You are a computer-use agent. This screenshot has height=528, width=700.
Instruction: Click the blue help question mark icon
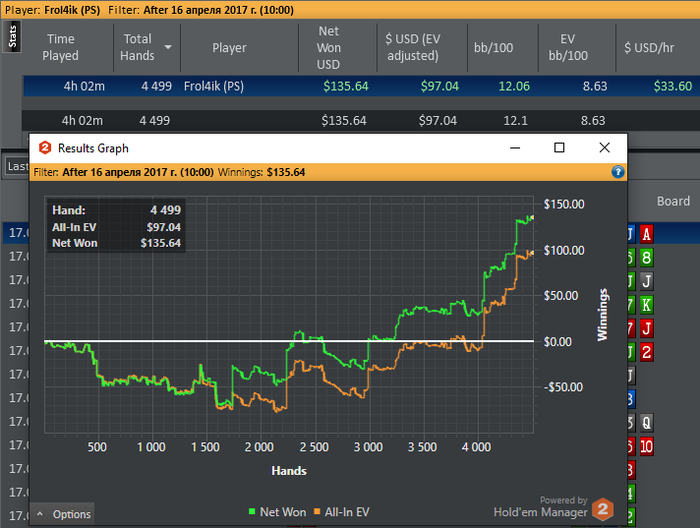(618, 172)
